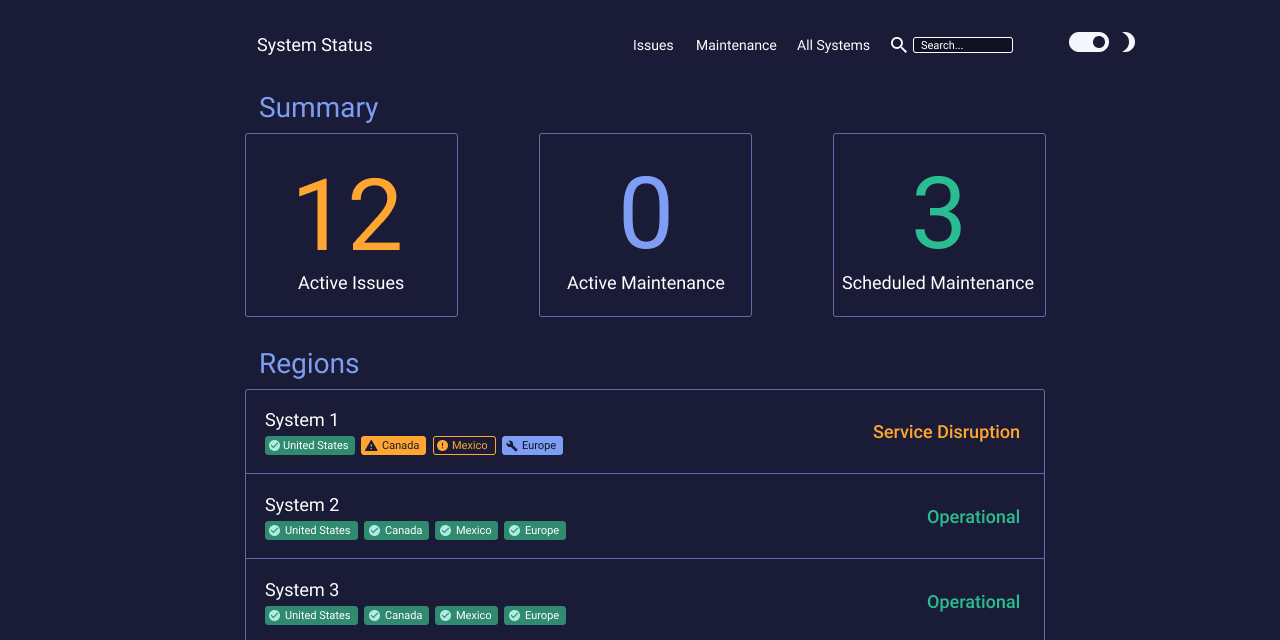Click the Canada badge under System 3
1280x640 pixels.
pos(396,615)
